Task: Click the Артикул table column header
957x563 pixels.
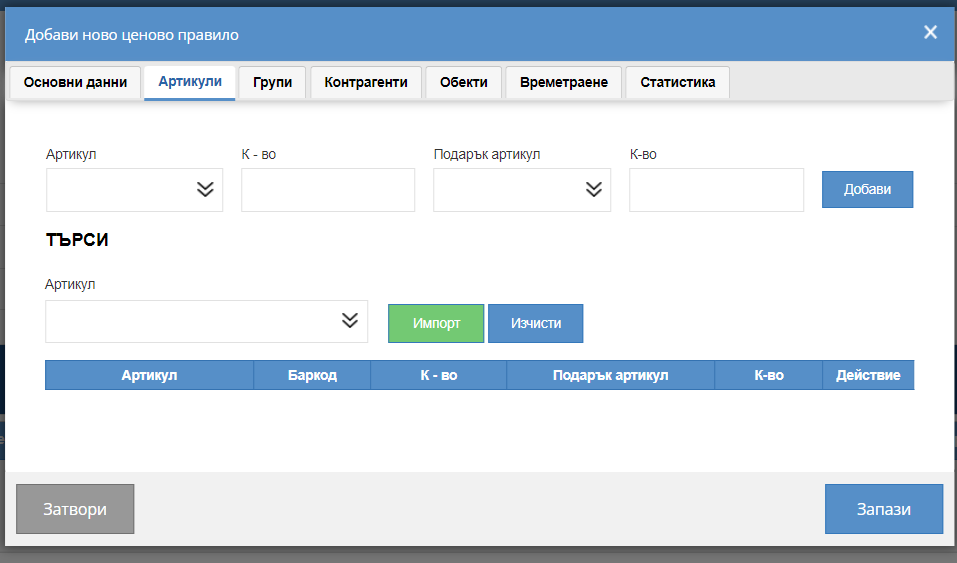Action: tap(149, 375)
